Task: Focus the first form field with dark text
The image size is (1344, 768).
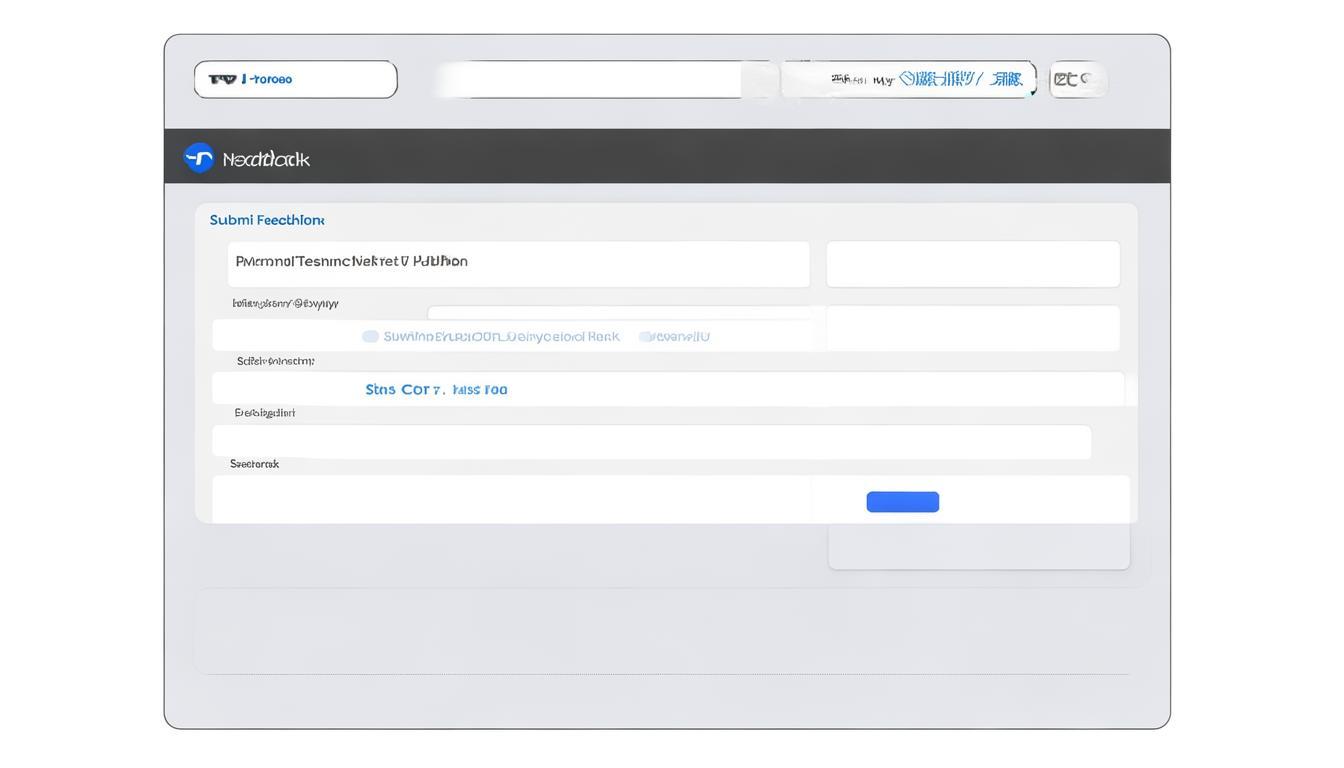Action: (x=518, y=264)
